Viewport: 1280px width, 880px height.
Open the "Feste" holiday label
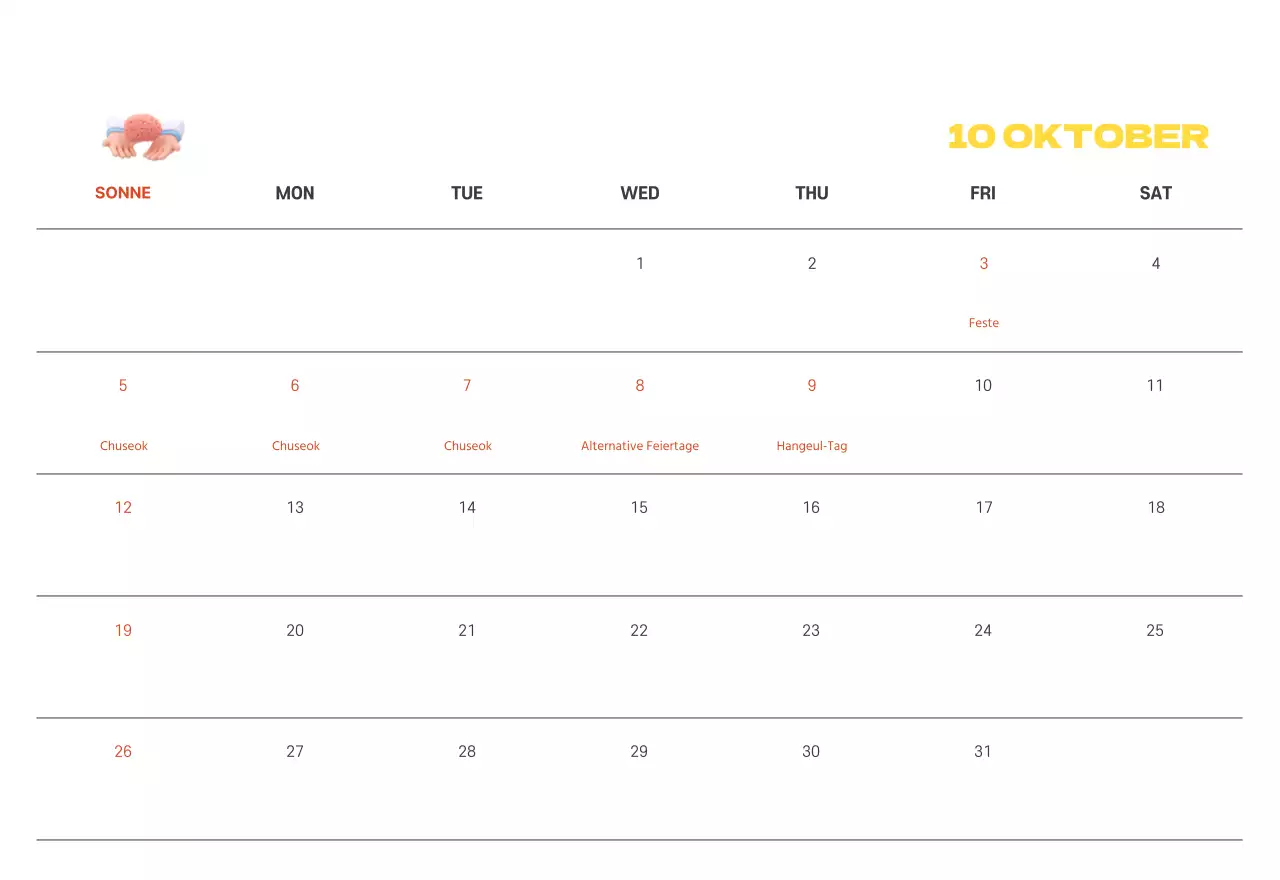(984, 323)
